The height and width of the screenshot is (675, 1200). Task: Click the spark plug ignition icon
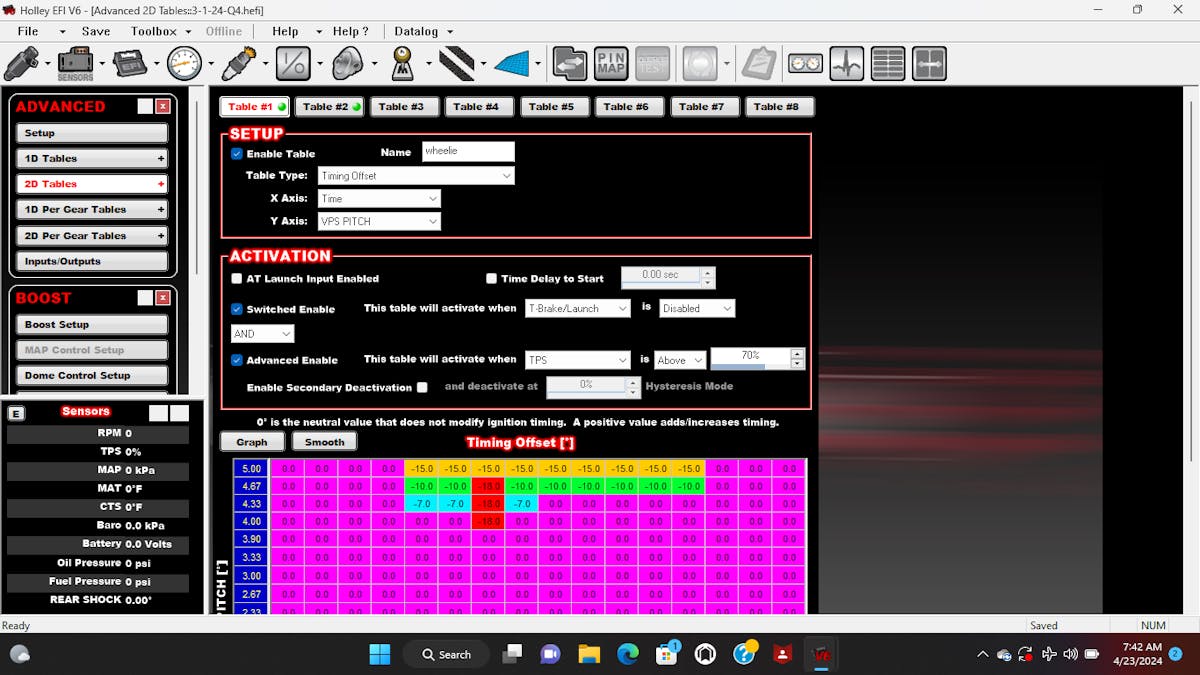[x=239, y=64]
